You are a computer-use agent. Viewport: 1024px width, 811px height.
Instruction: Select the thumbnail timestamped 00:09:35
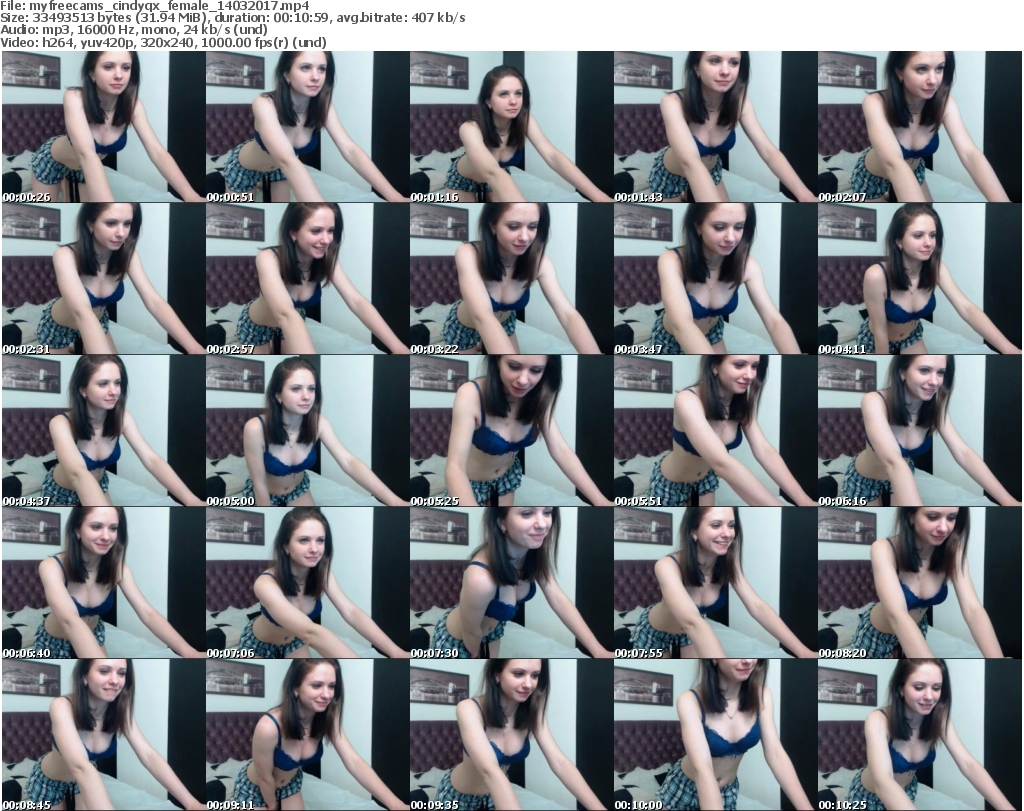[x=511, y=735]
